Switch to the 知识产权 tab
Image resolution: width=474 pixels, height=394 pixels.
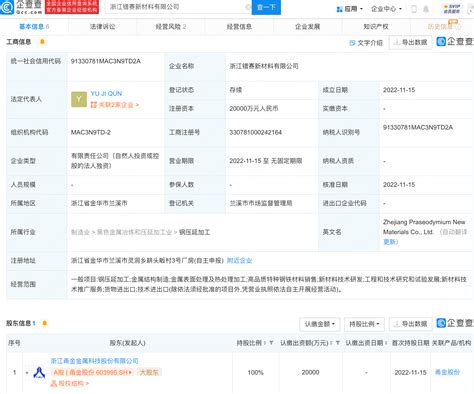(x=376, y=27)
